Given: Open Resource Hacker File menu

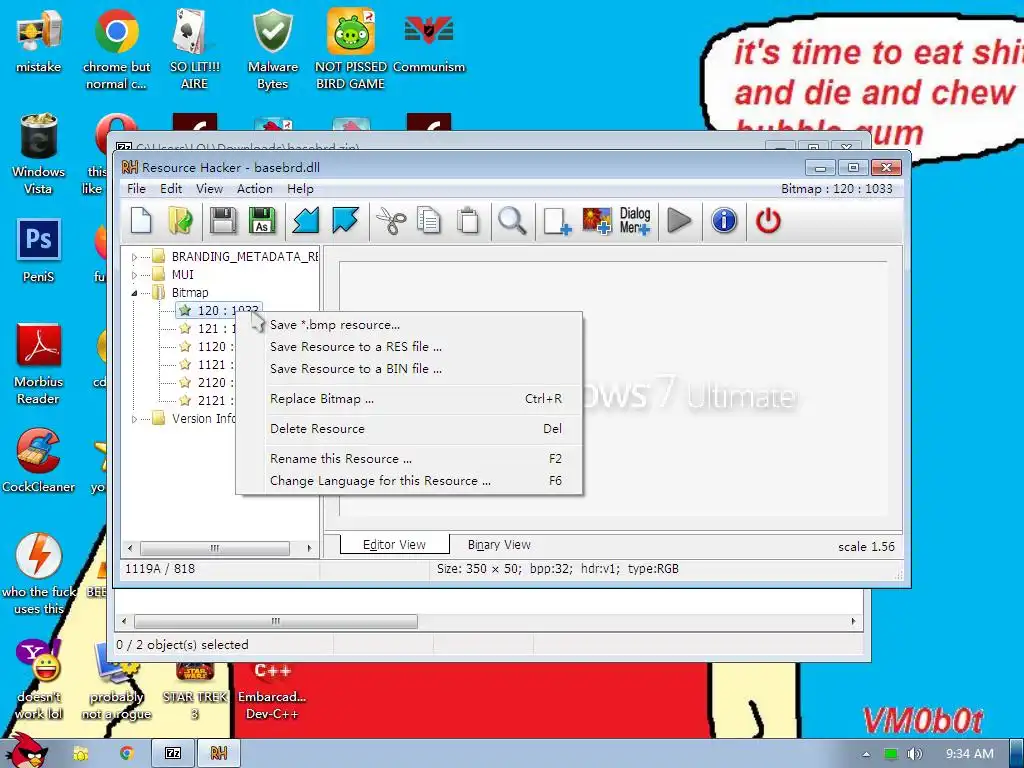Looking at the screenshot, I should coord(136,189).
